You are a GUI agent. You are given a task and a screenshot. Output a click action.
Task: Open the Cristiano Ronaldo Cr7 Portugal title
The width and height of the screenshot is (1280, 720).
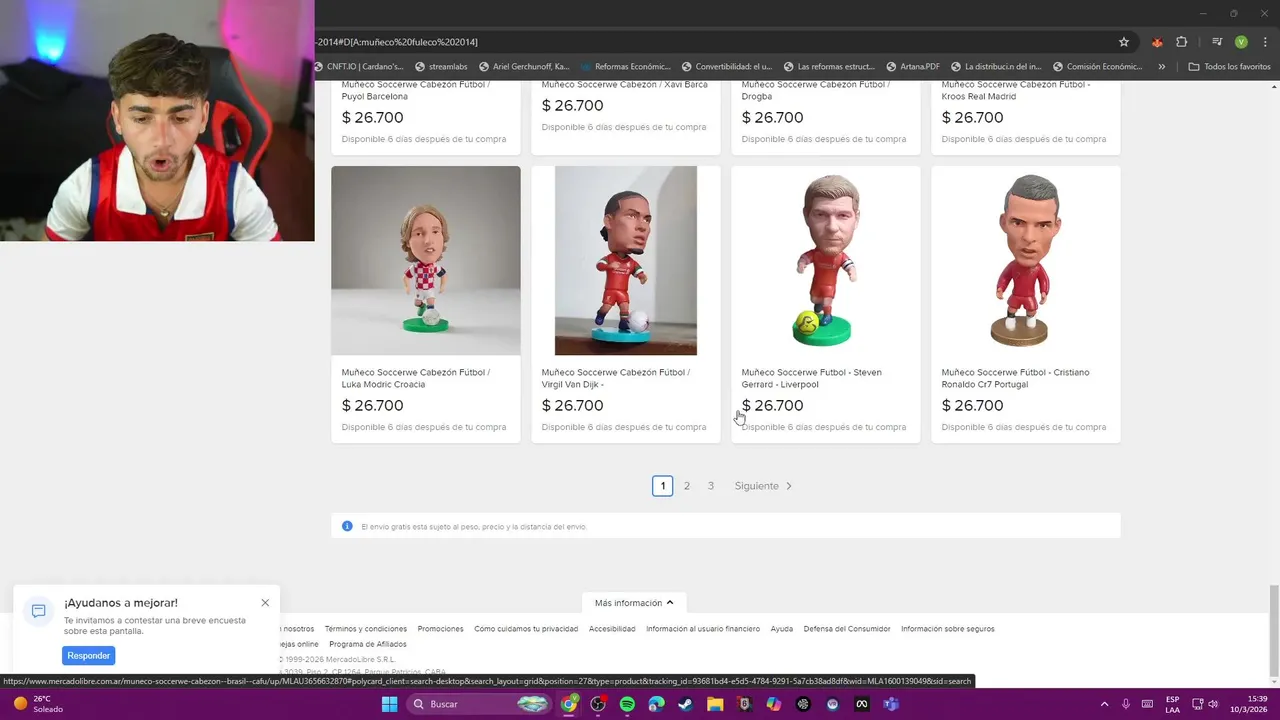tap(1016, 378)
